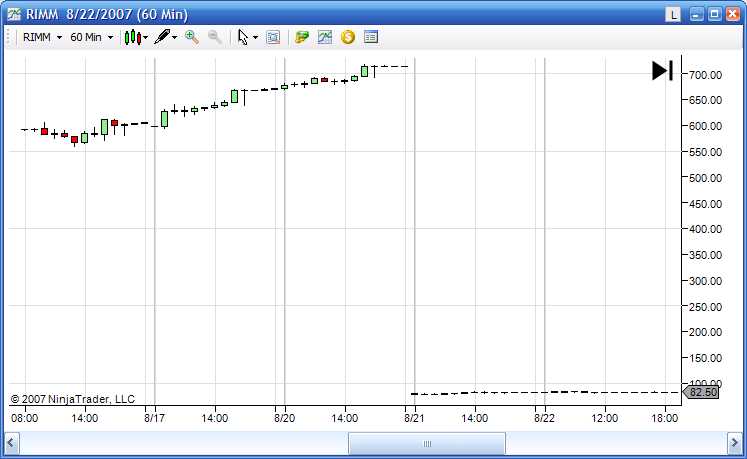This screenshot has height=459, width=747.
Task: Click the NinjaTrader app icon in title bar
Action: pos(14,14)
